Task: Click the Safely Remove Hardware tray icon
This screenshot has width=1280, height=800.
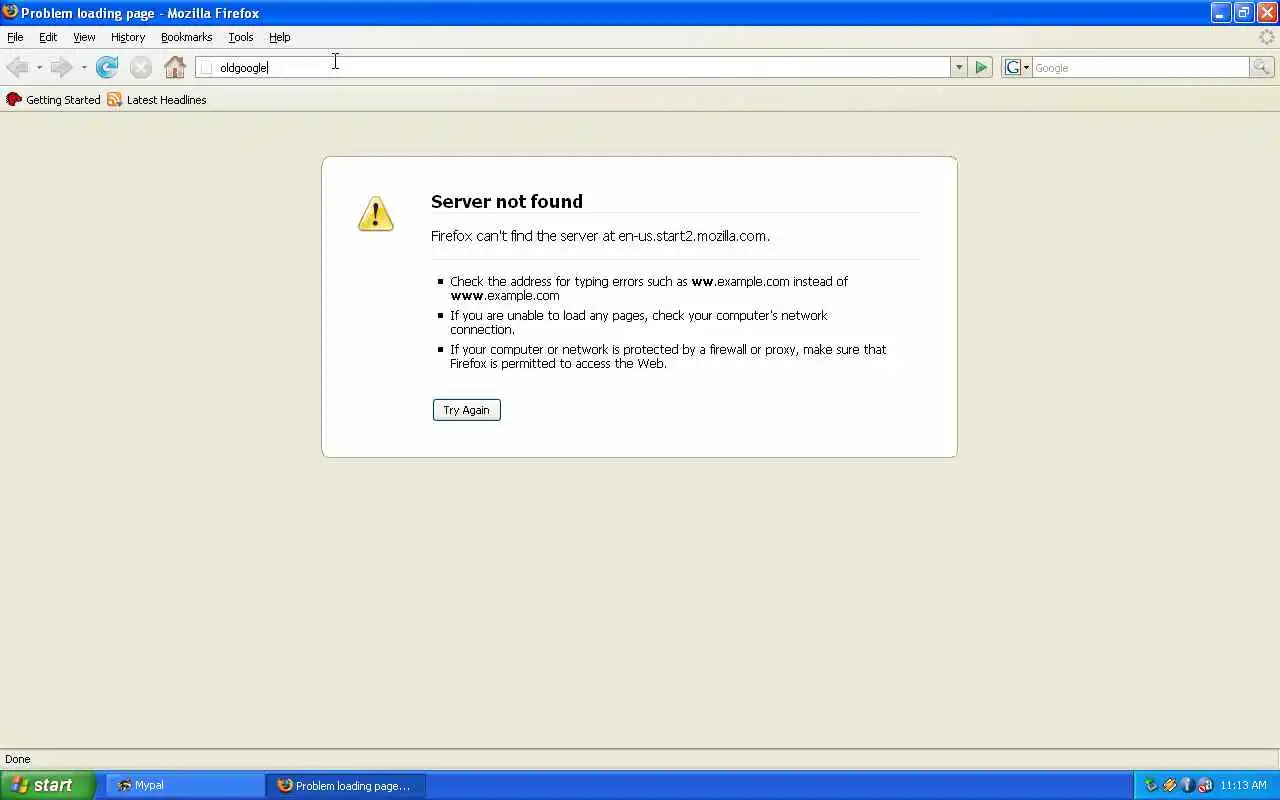Action: click(1151, 785)
